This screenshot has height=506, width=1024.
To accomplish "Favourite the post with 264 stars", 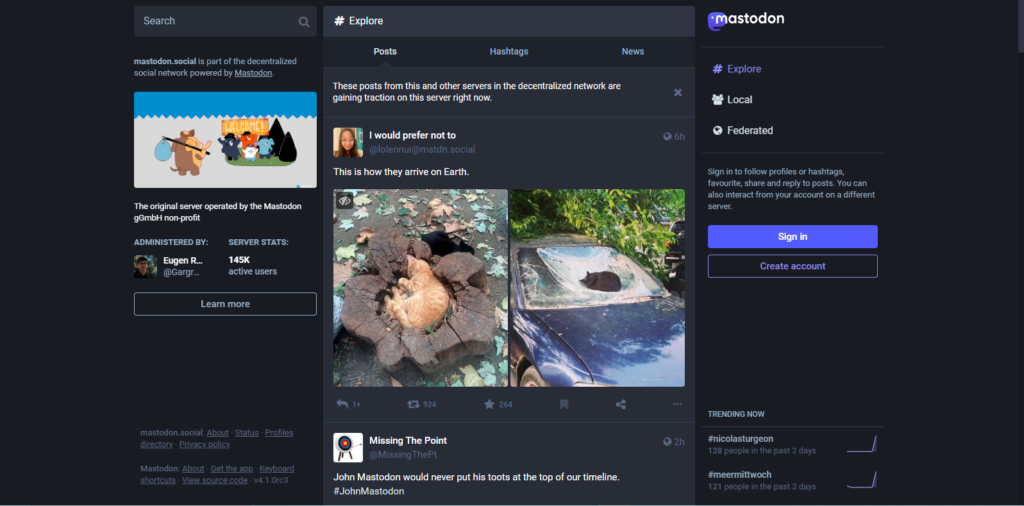I will [489, 404].
